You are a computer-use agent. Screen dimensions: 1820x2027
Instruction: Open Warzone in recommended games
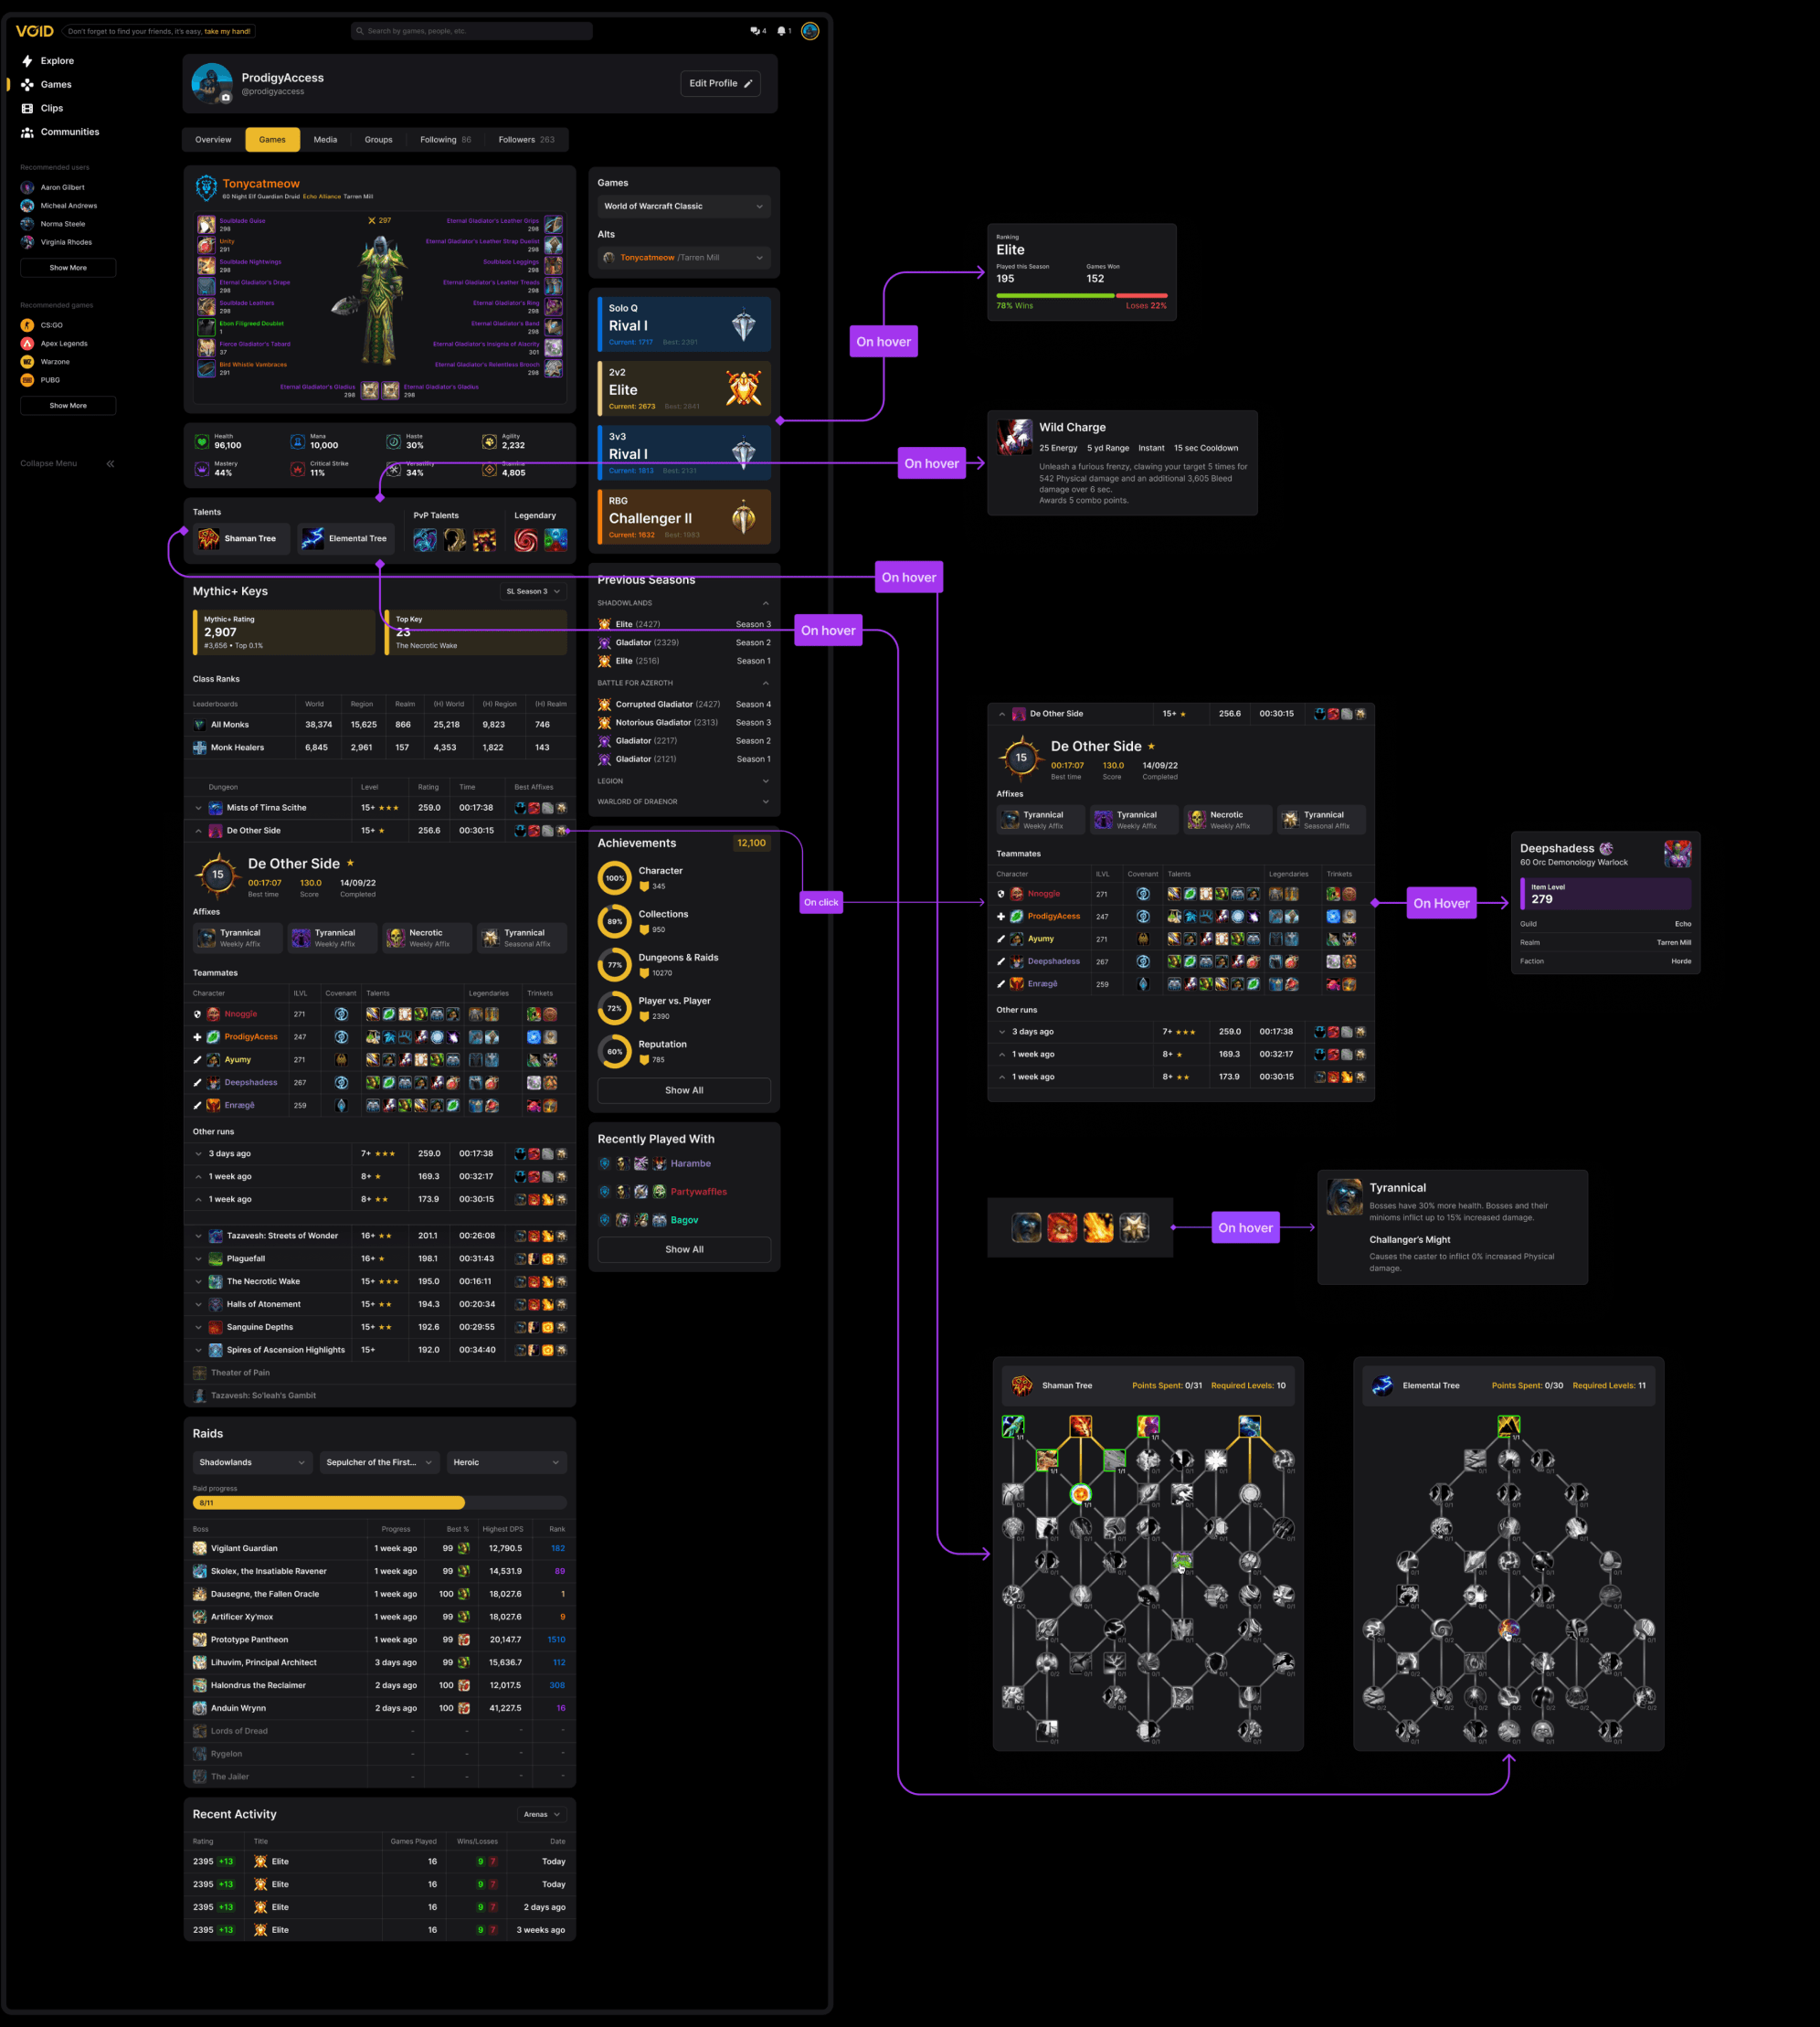45,362
